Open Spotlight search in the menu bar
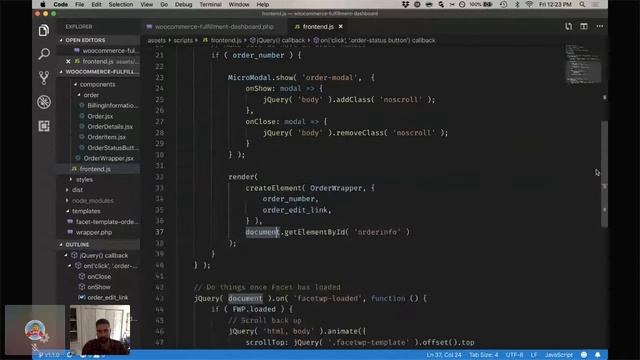This screenshot has height=360, width=640. (x=582, y=4)
